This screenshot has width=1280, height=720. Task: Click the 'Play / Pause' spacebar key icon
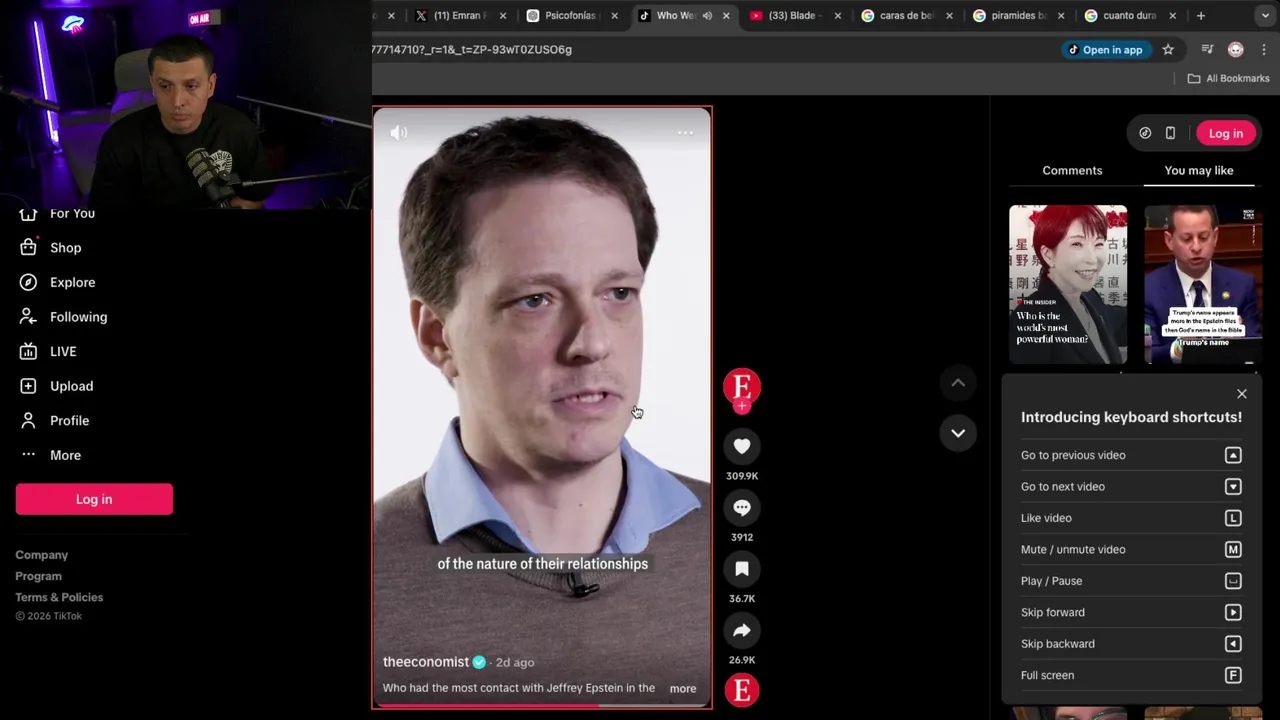(x=1233, y=581)
